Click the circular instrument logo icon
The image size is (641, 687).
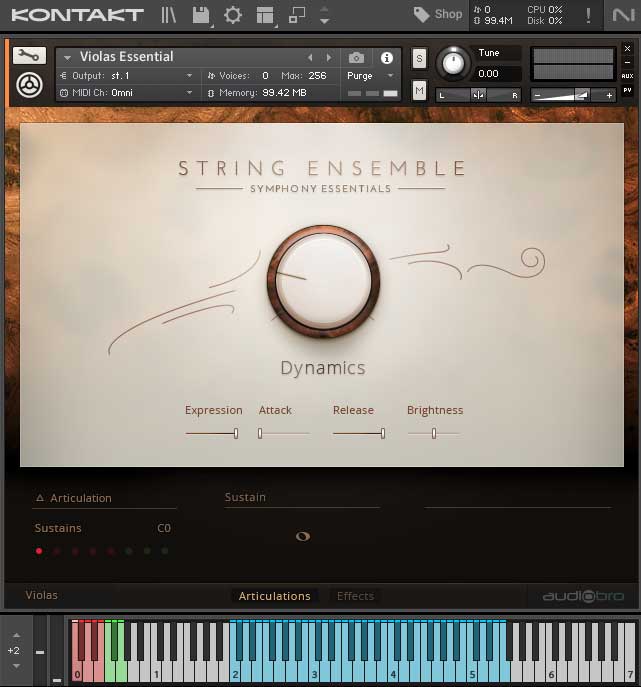(x=29, y=85)
